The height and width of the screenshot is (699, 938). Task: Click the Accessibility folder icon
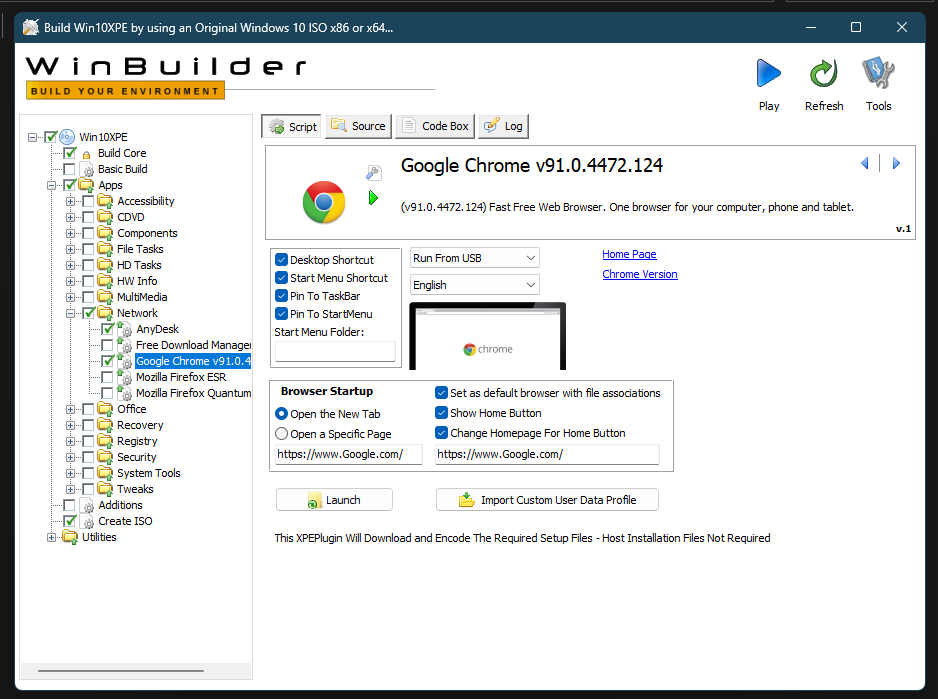(105, 200)
